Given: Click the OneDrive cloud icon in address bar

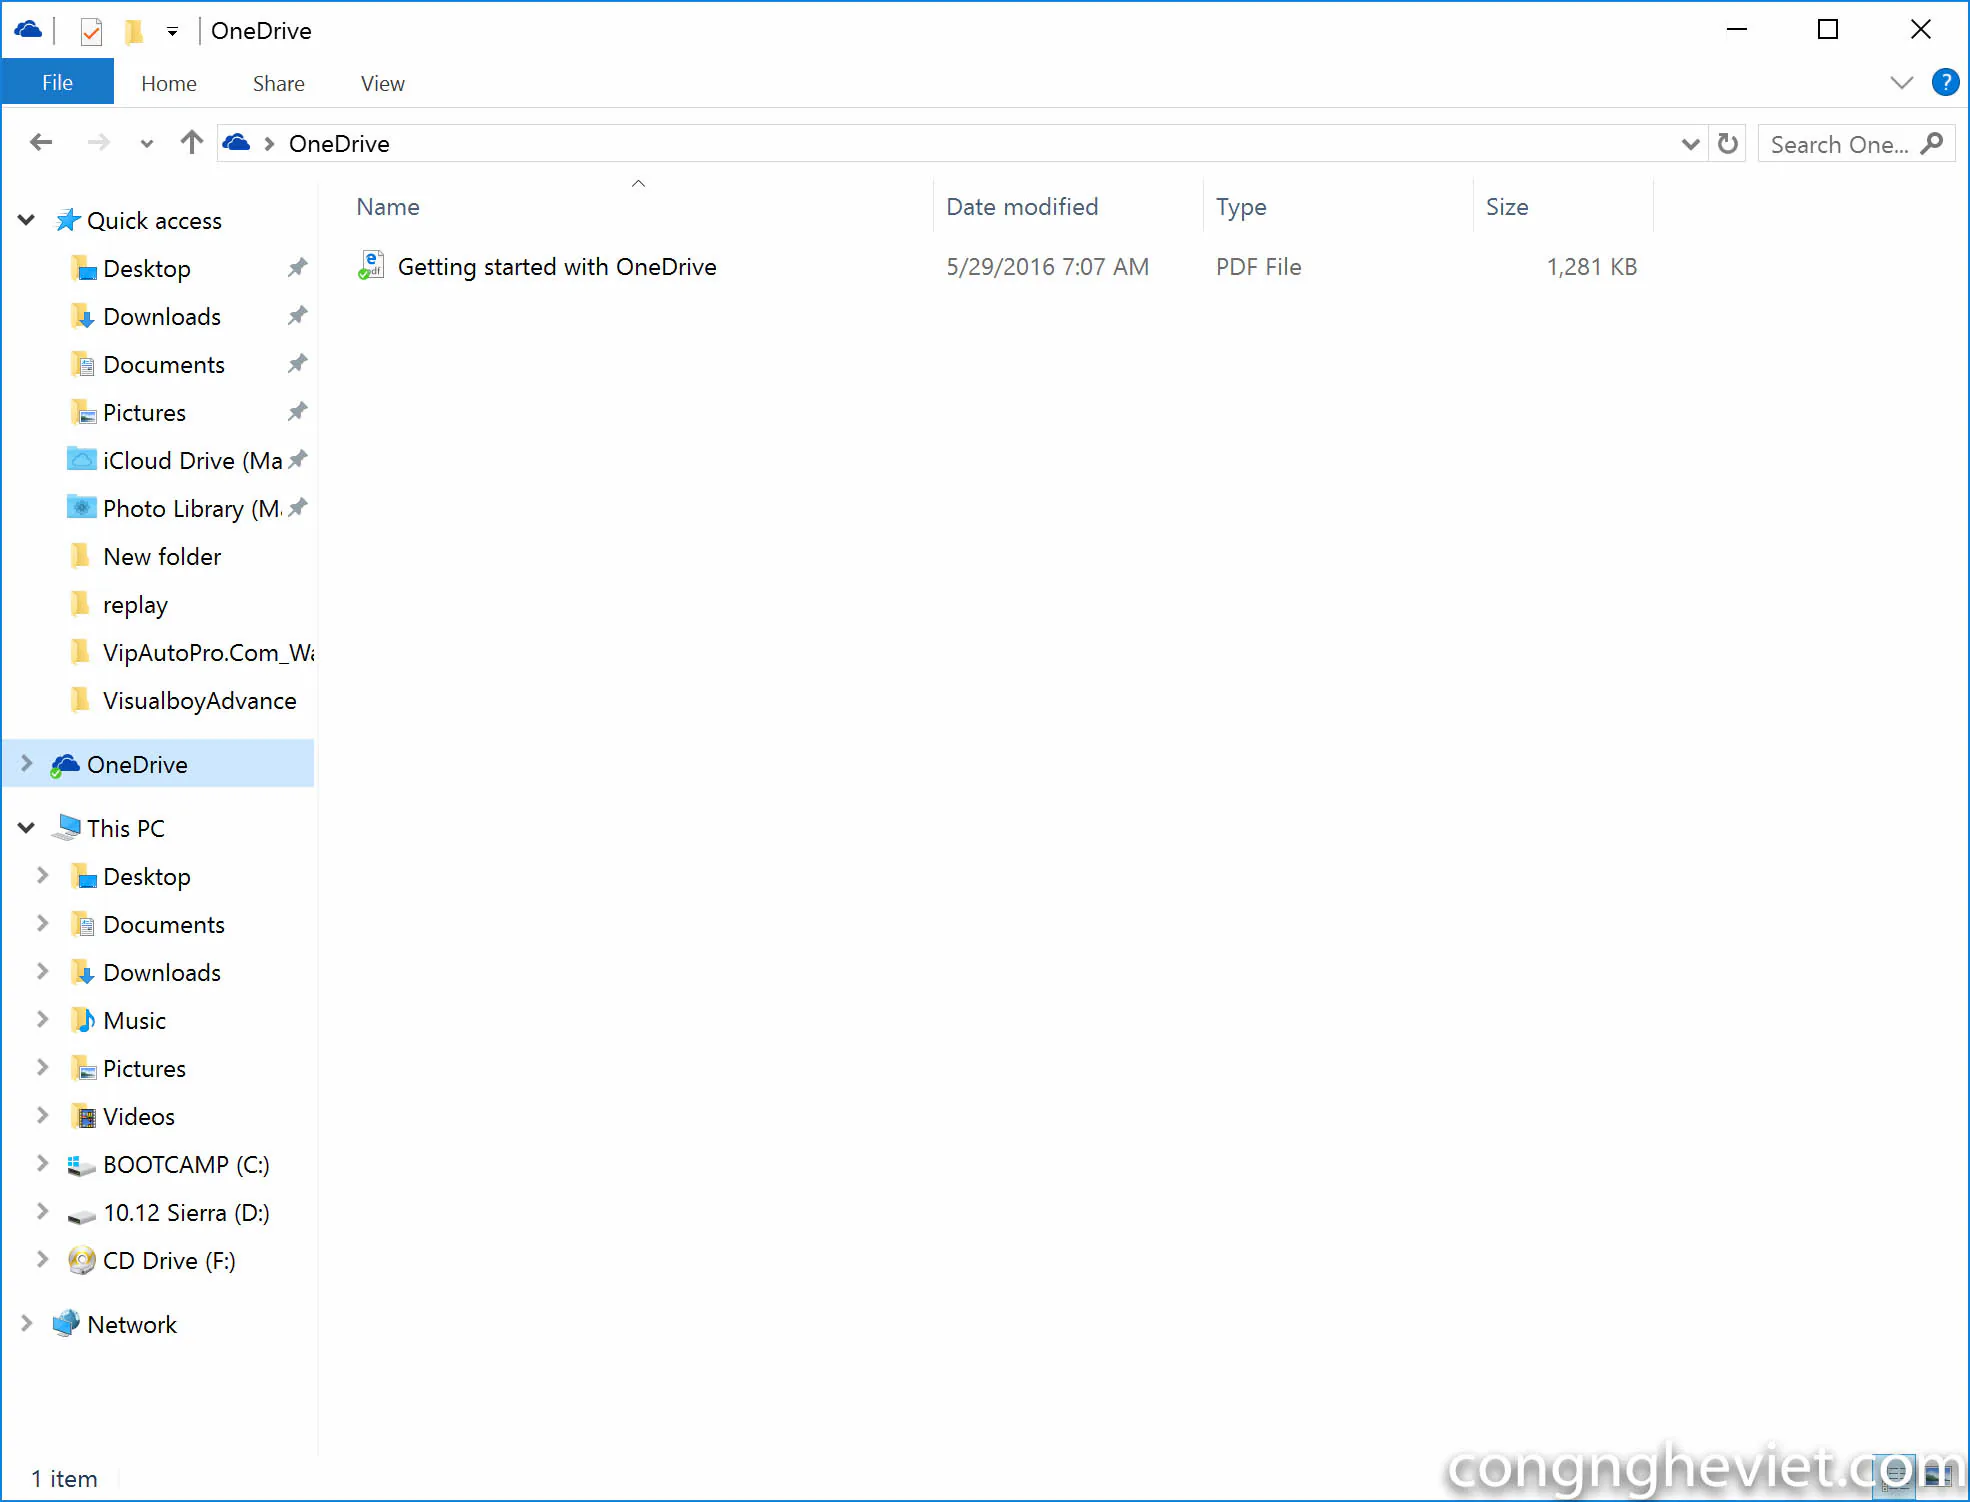Looking at the screenshot, I should click(x=236, y=143).
